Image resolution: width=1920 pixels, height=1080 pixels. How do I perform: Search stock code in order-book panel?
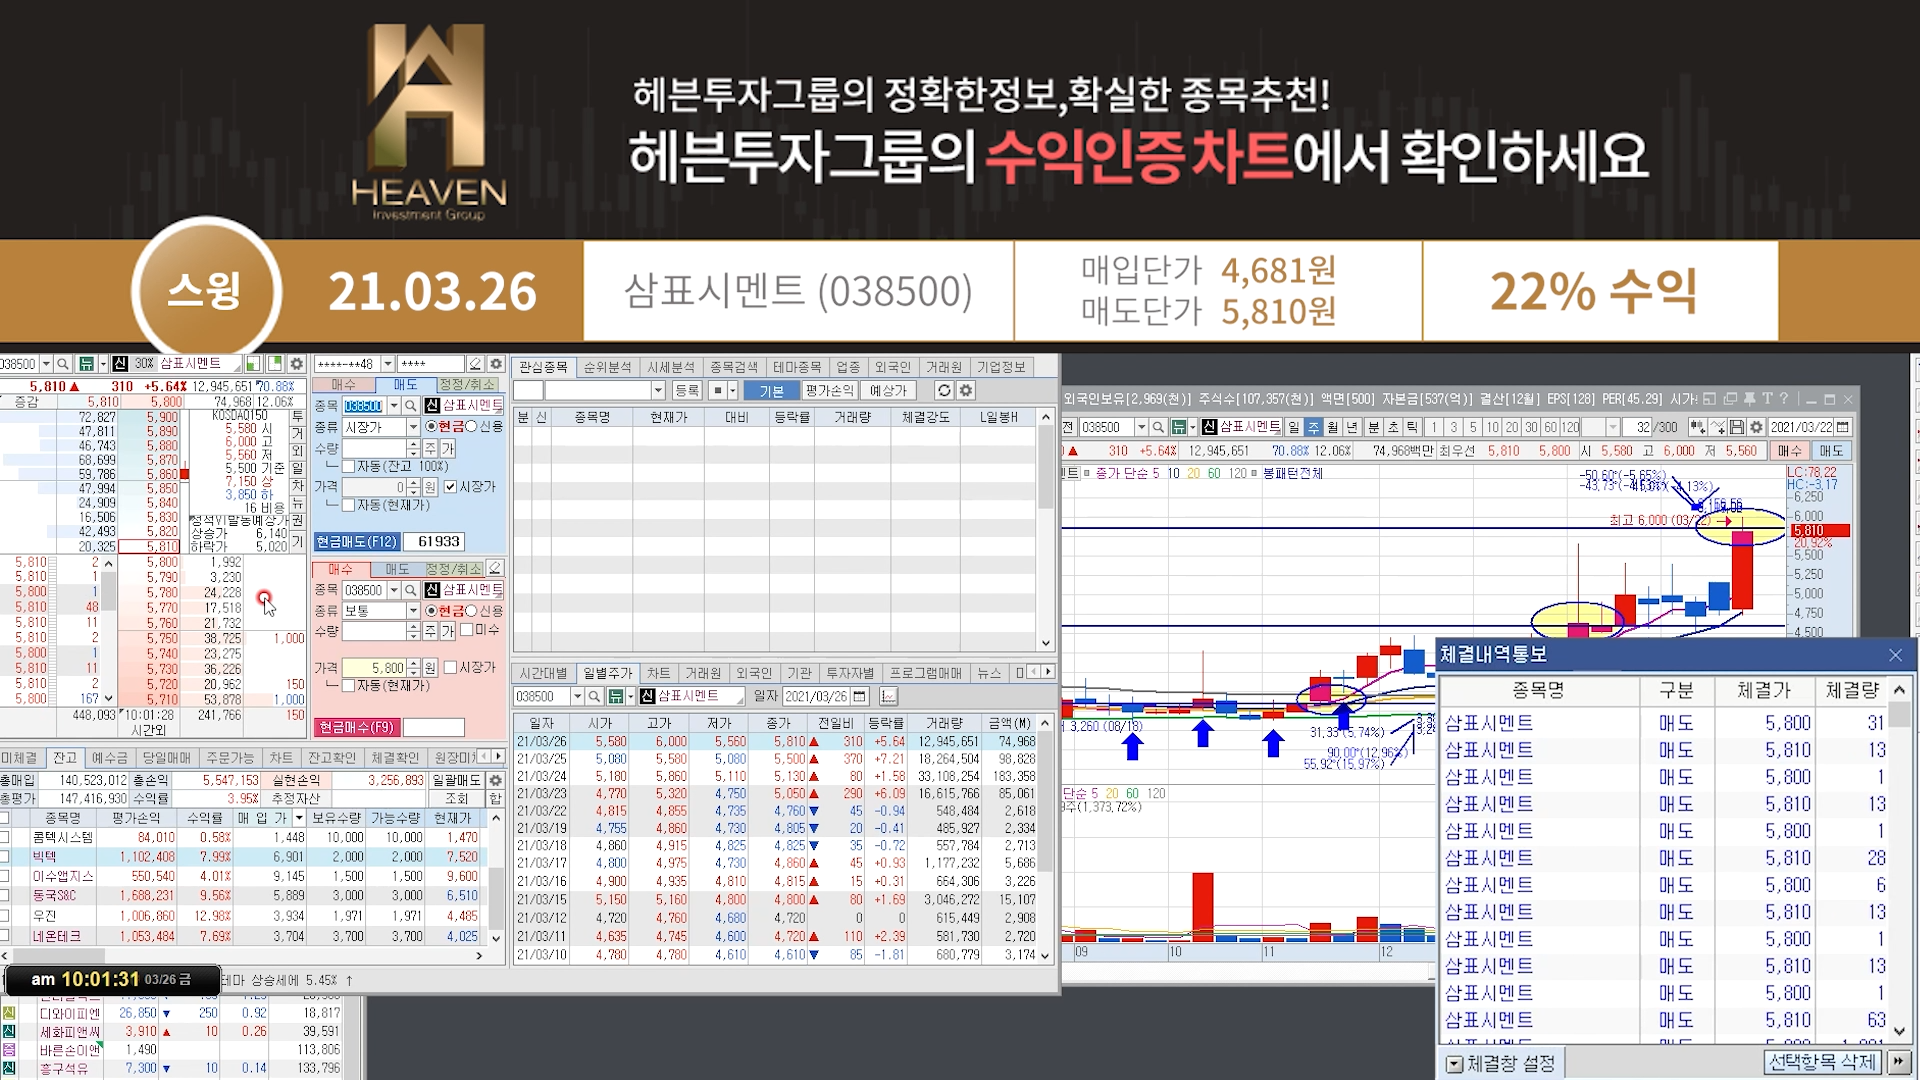click(x=63, y=364)
